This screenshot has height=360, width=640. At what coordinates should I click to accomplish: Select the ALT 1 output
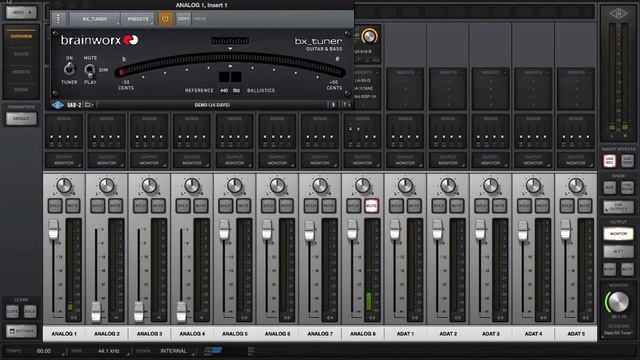coord(618,252)
